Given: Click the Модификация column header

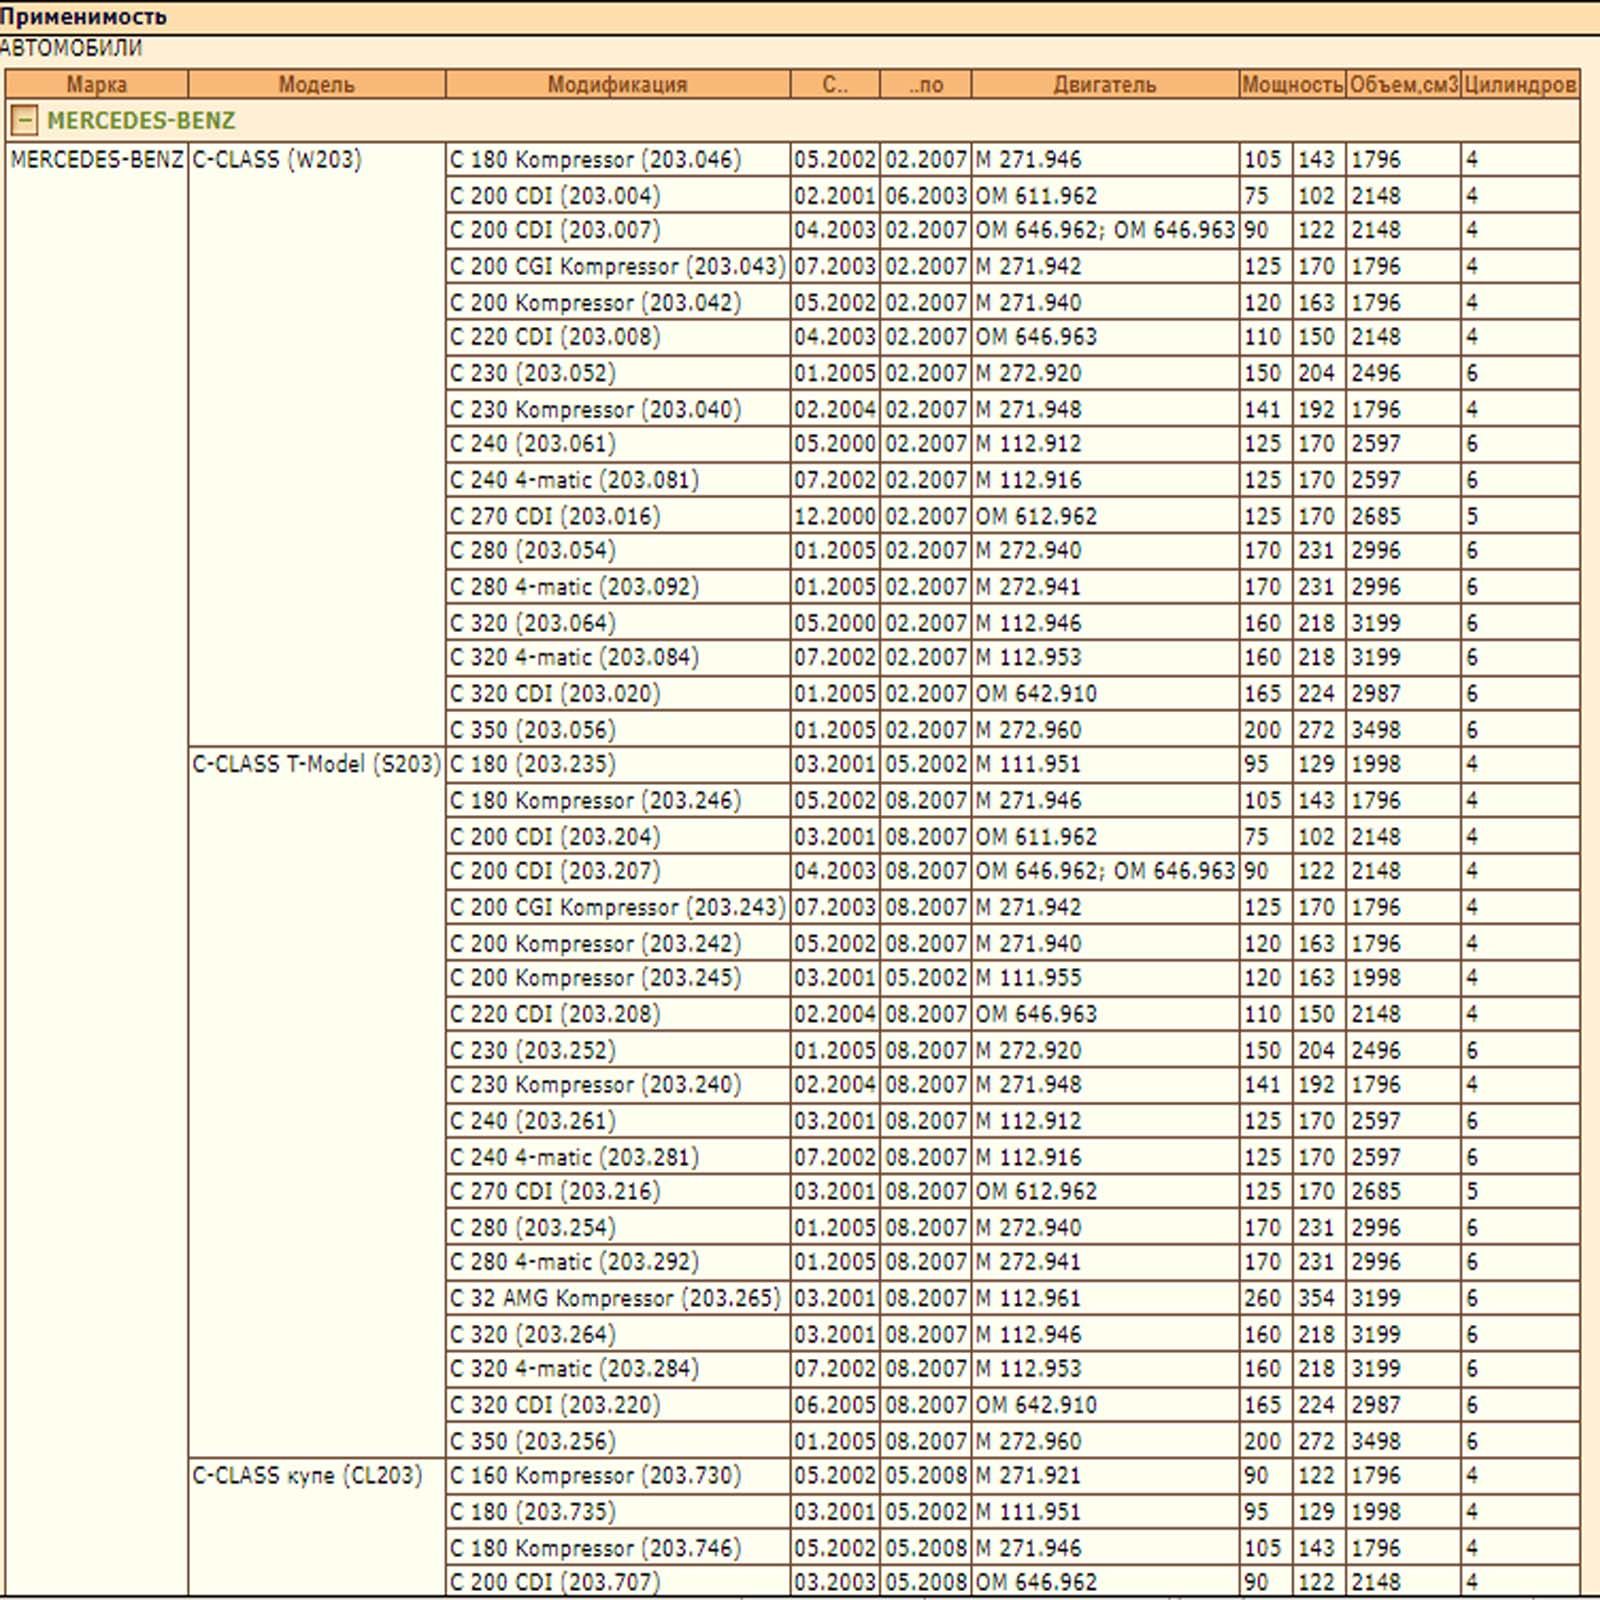Looking at the screenshot, I should point(617,85).
